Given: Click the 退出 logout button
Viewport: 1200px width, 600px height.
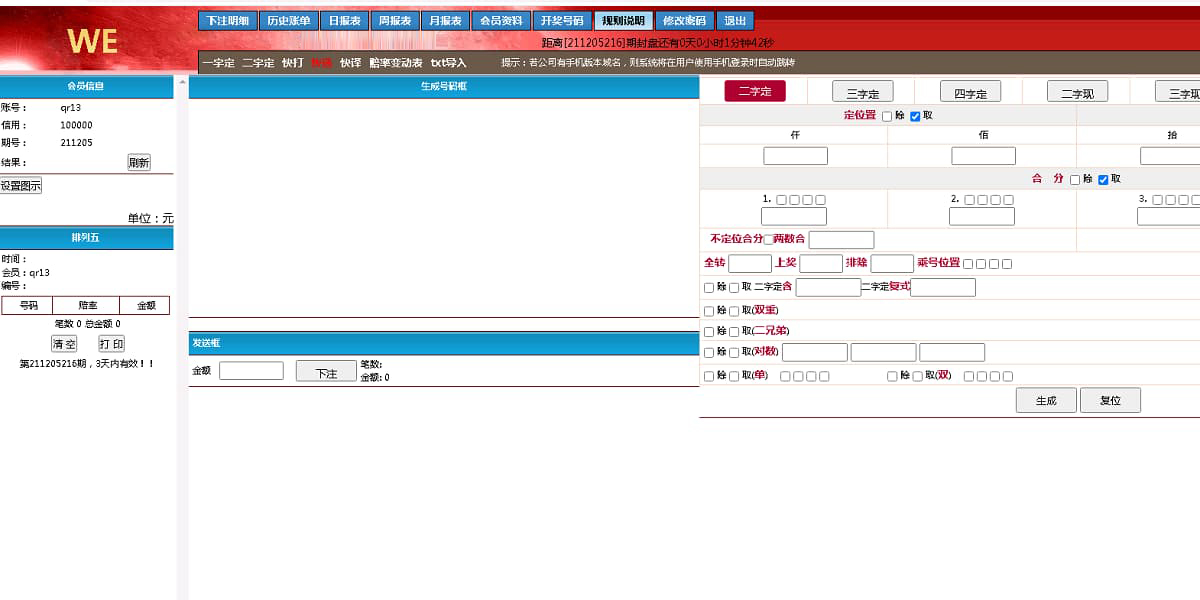Looking at the screenshot, I should click(x=735, y=21).
